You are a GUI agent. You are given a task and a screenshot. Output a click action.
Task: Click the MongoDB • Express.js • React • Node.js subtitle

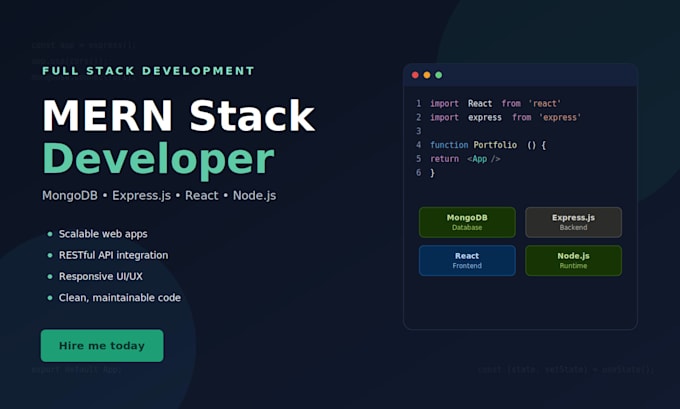159,196
